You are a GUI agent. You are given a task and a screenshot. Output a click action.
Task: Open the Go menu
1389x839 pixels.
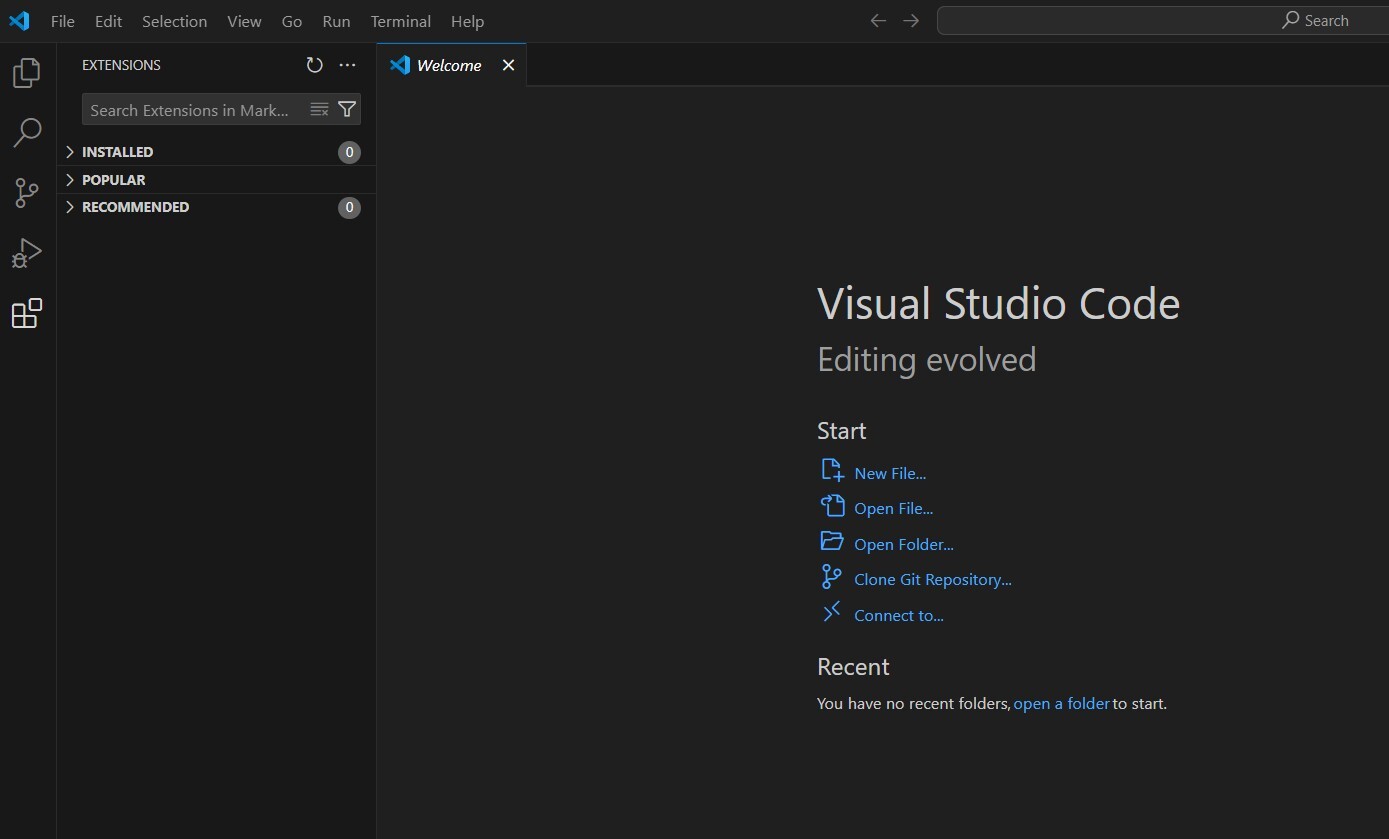(x=292, y=21)
